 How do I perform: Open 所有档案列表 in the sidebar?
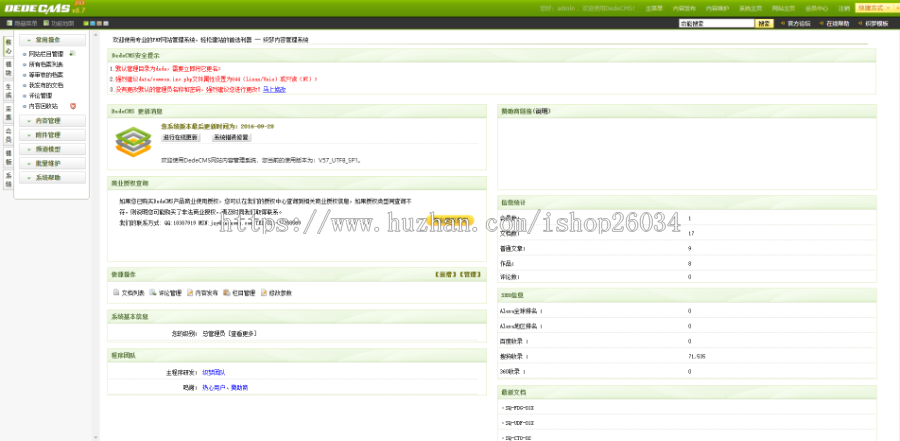(46, 64)
